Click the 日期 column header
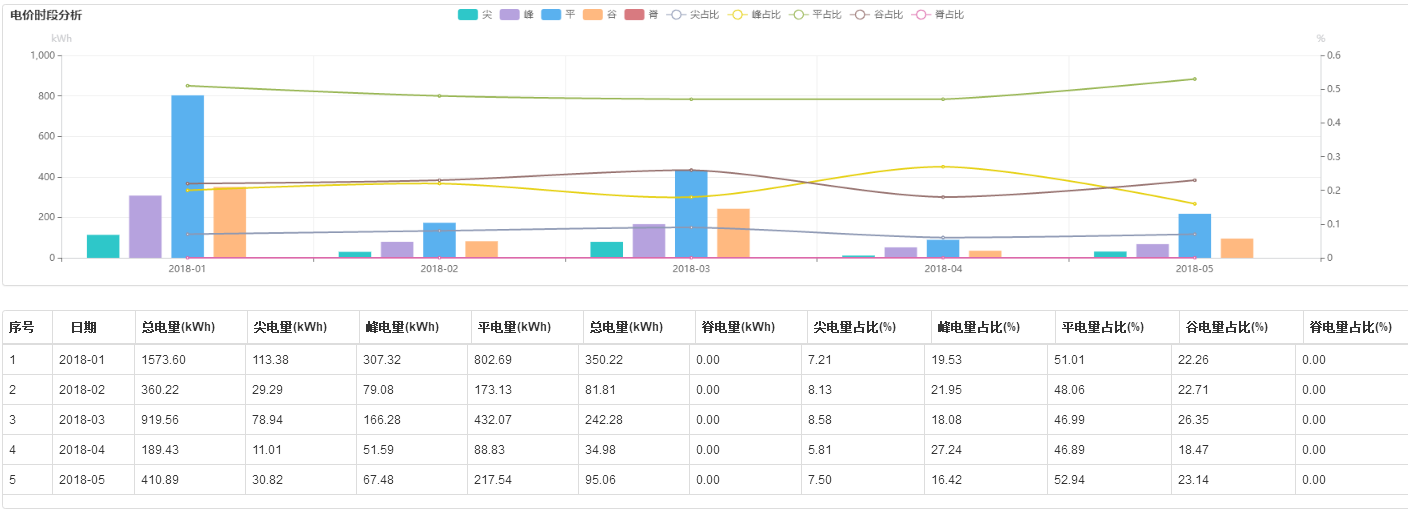This screenshot has height=510, width=1408. 84,327
